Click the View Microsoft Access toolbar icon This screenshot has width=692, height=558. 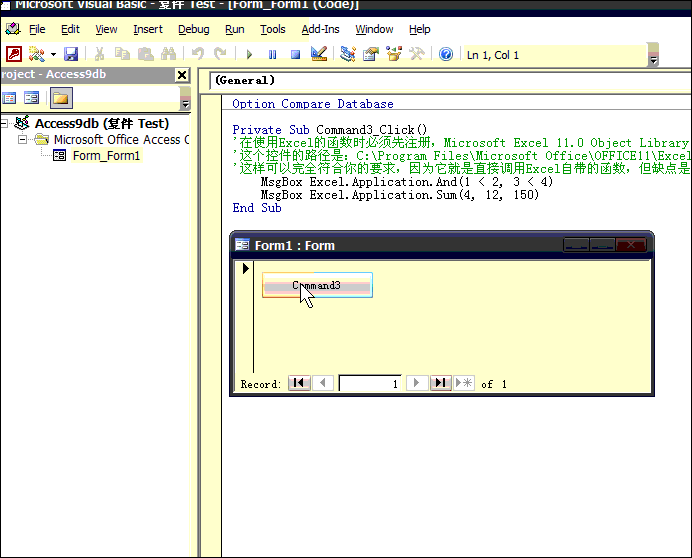click(x=14, y=54)
